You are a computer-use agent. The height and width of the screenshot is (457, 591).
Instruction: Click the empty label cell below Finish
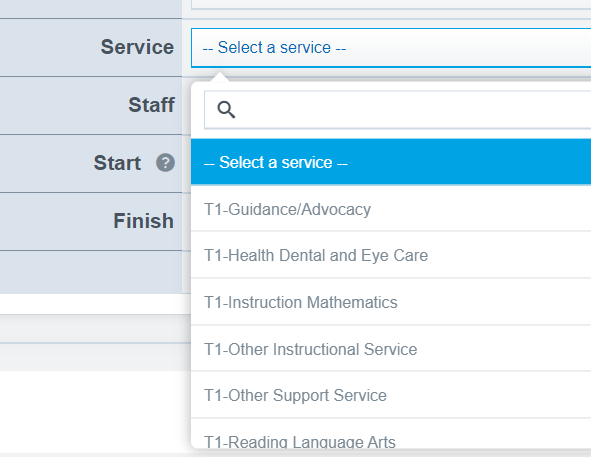tap(91, 272)
